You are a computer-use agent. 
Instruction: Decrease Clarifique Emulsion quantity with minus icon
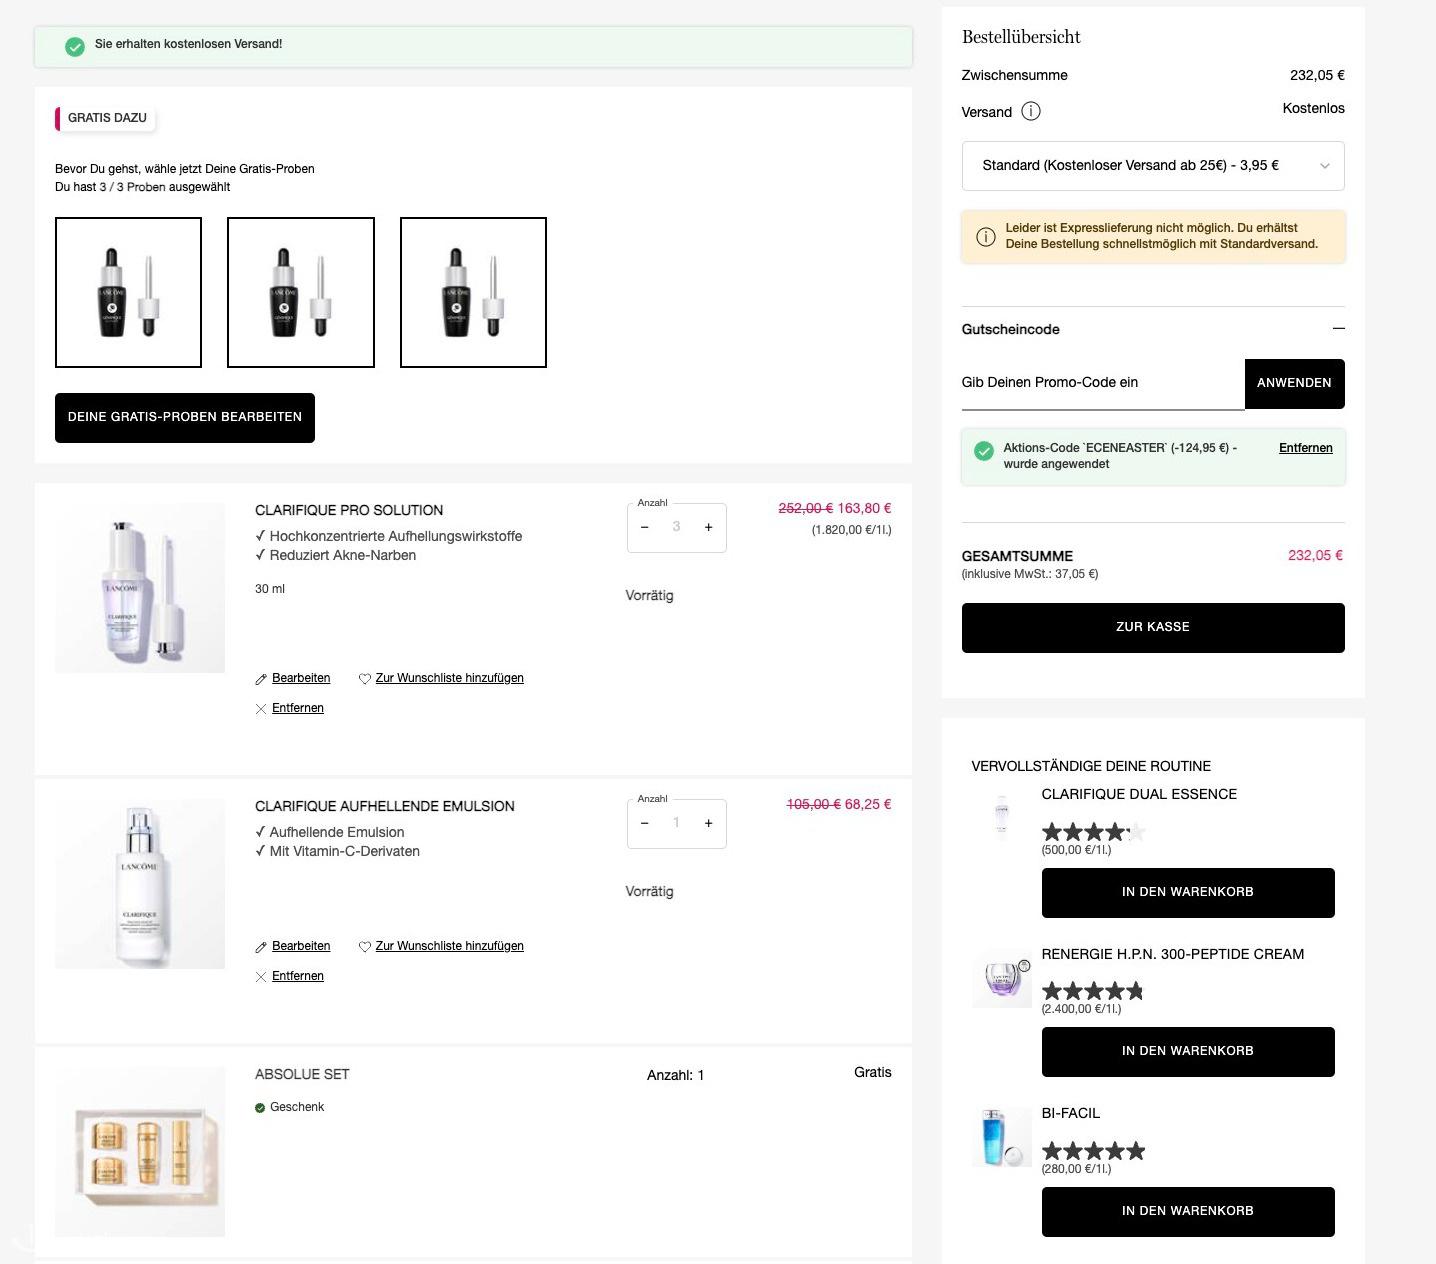click(x=645, y=823)
